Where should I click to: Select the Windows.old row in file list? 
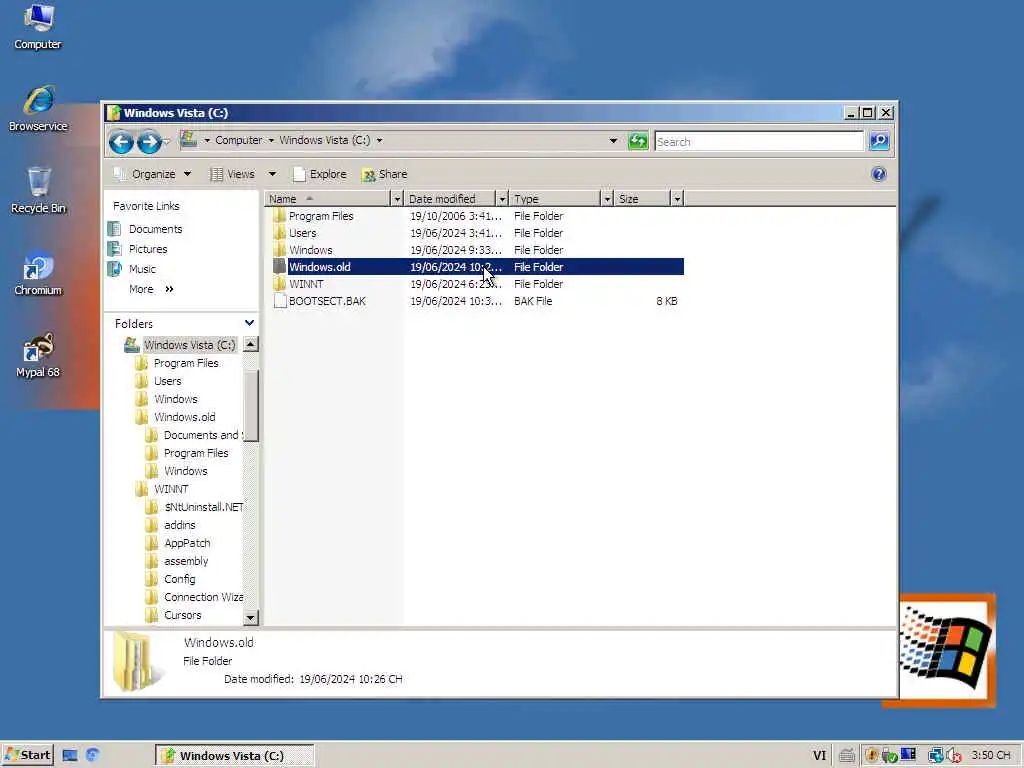[477, 266]
